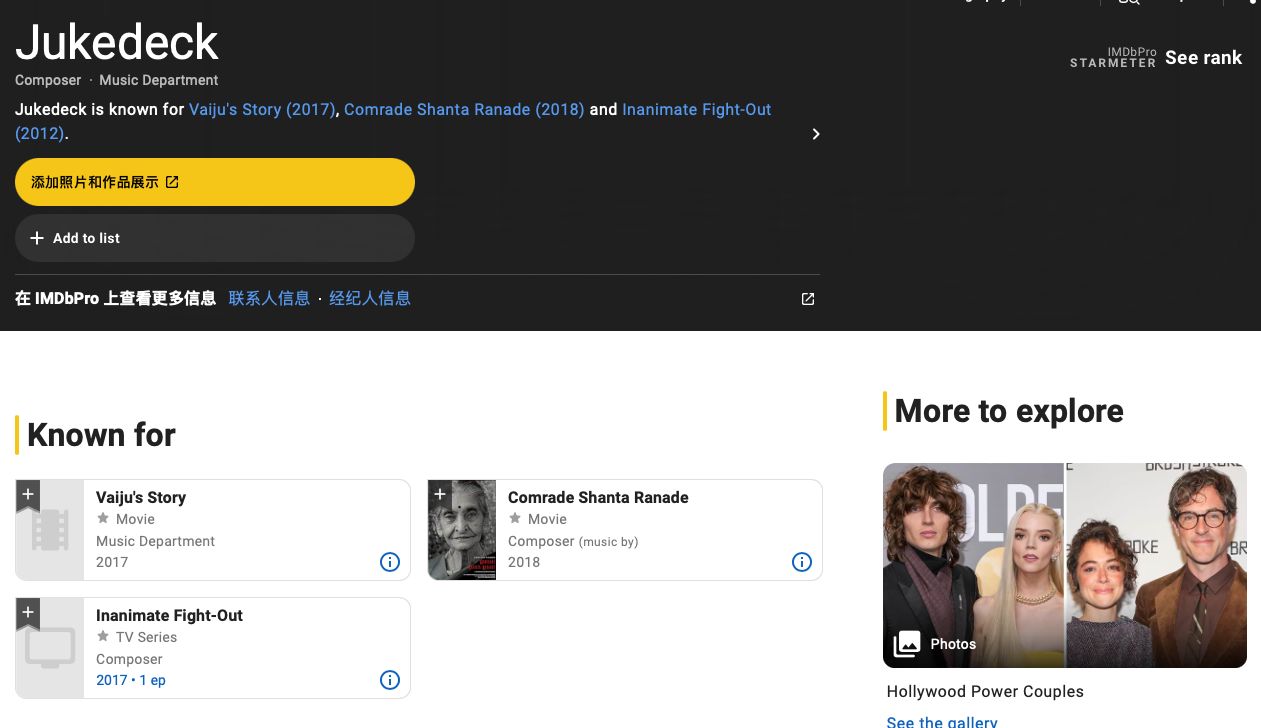The height and width of the screenshot is (728, 1261).
Task: Open Vaiju's Story placeholder film thumbnail
Action: click(x=50, y=530)
